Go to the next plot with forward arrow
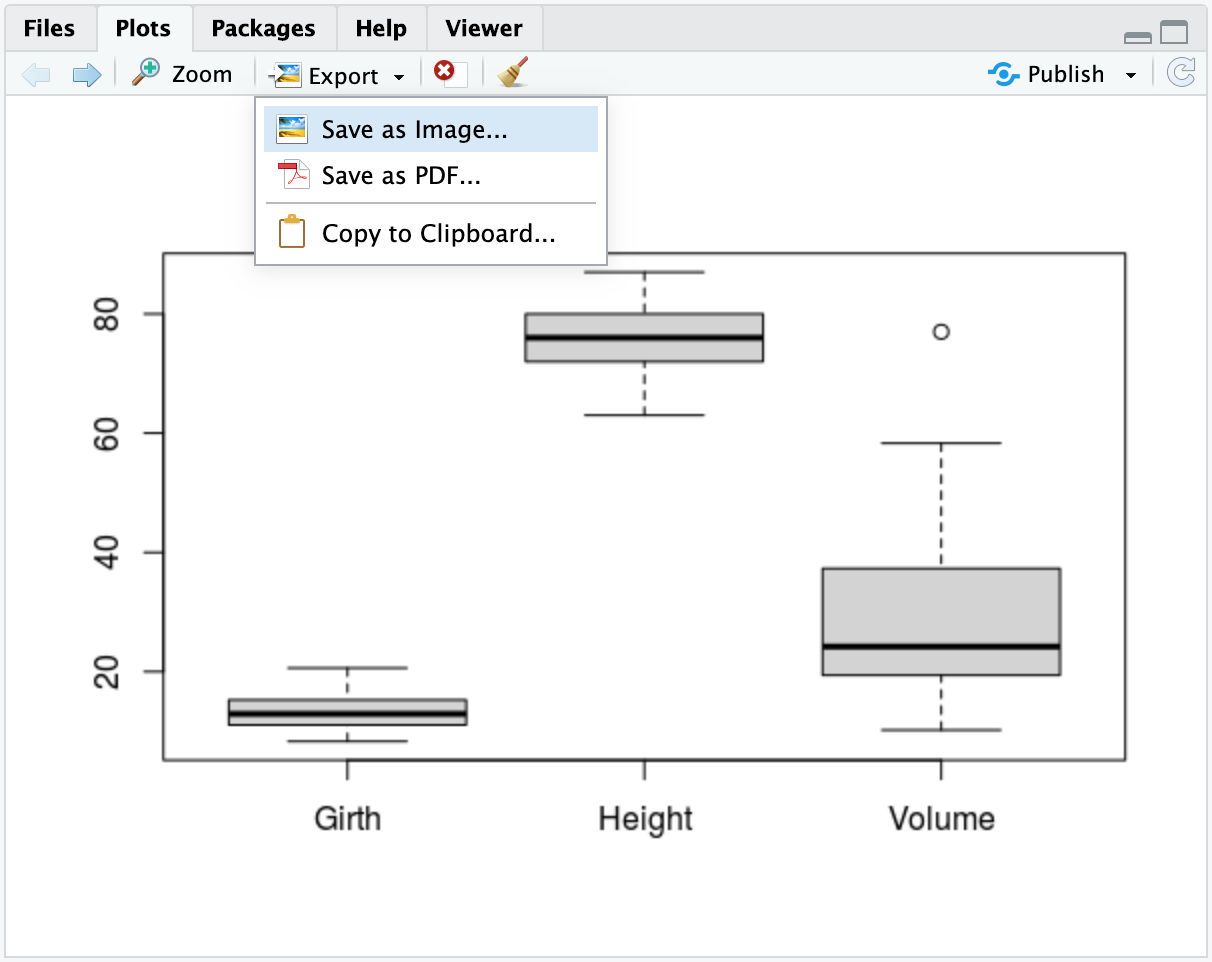The height and width of the screenshot is (962, 1212). click(x=87, y=75)
